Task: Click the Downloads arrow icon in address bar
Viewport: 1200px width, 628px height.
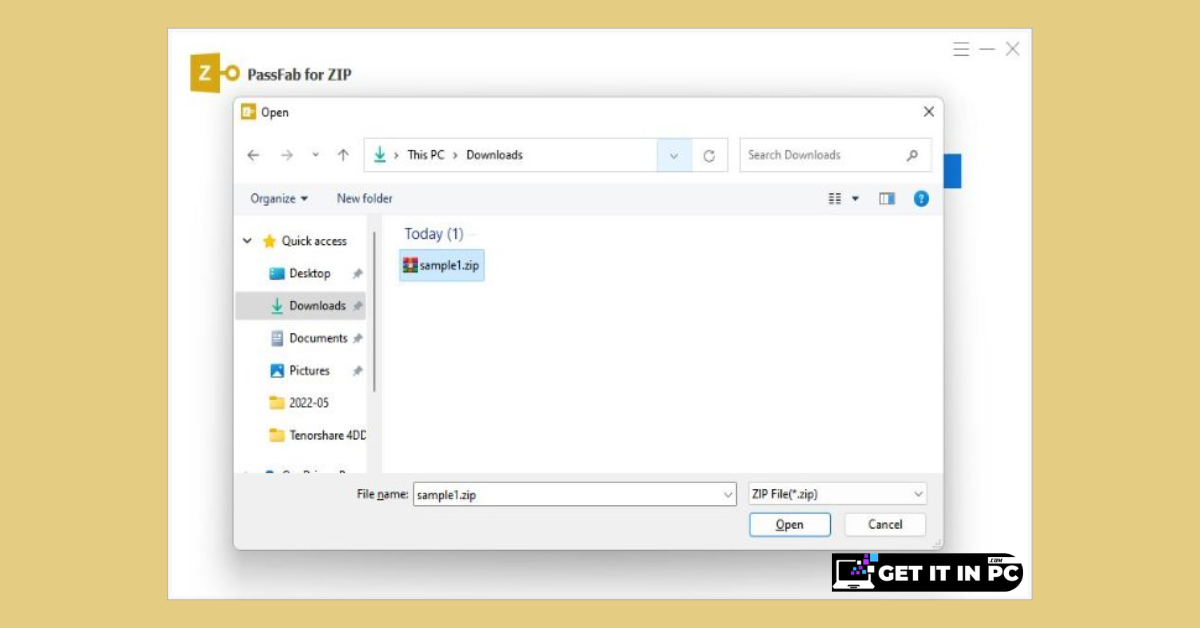Action: click(380, 155)
